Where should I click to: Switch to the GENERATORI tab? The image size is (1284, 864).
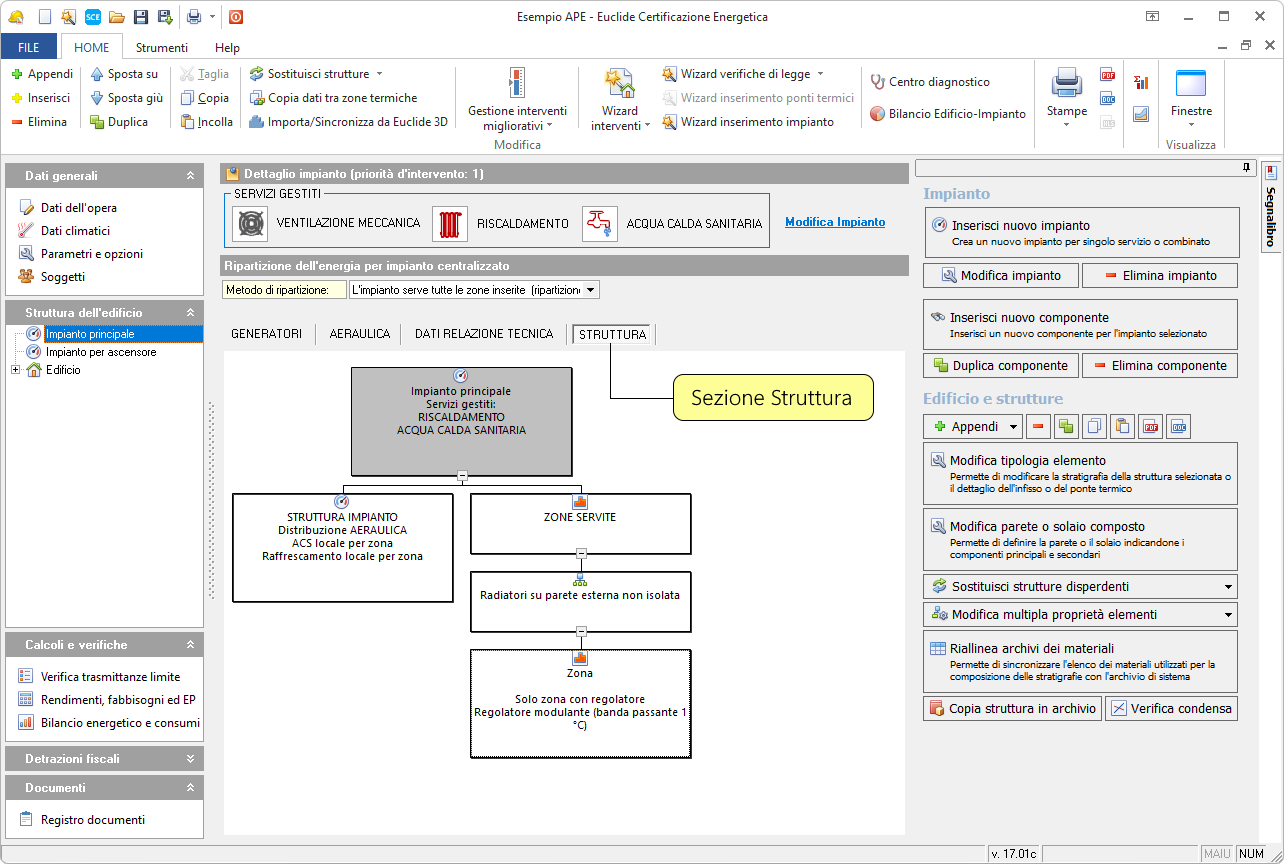coord(266,334)
